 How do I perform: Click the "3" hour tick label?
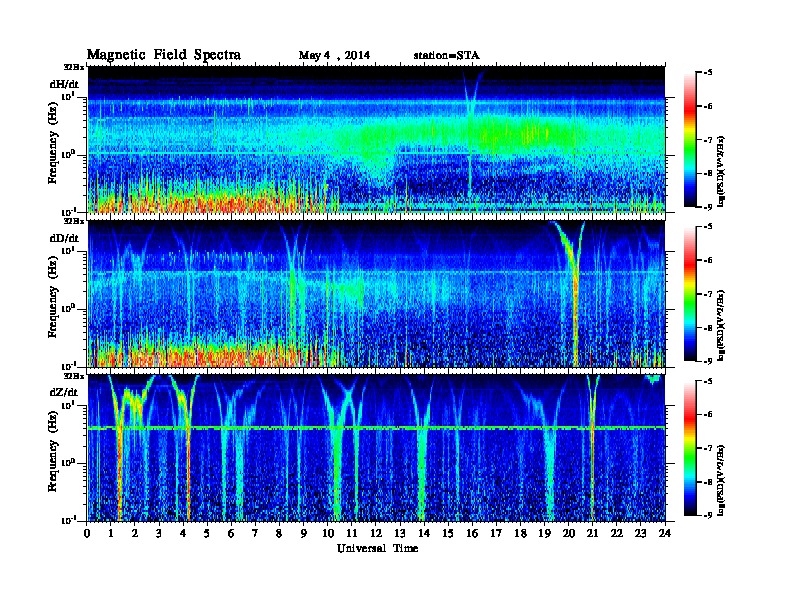coord(159,534)
